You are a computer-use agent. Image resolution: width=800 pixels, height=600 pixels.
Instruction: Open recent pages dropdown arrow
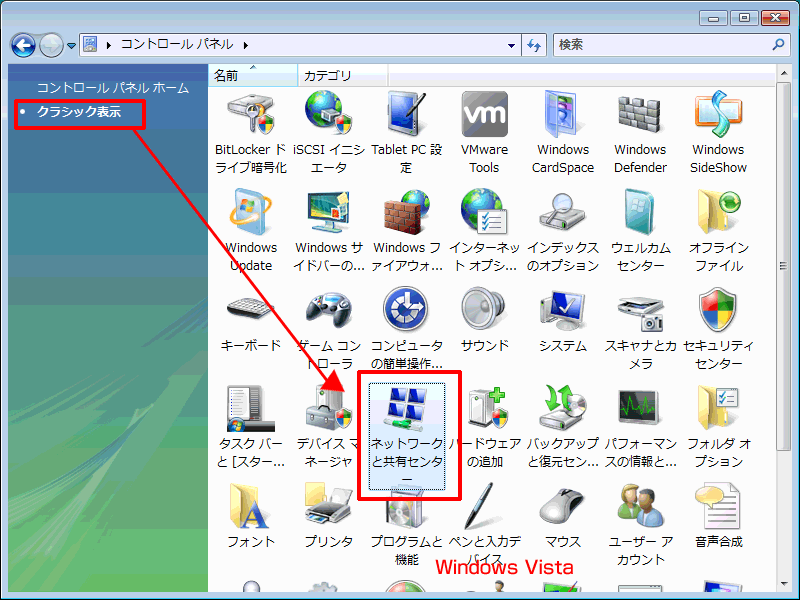pos(71,45)
